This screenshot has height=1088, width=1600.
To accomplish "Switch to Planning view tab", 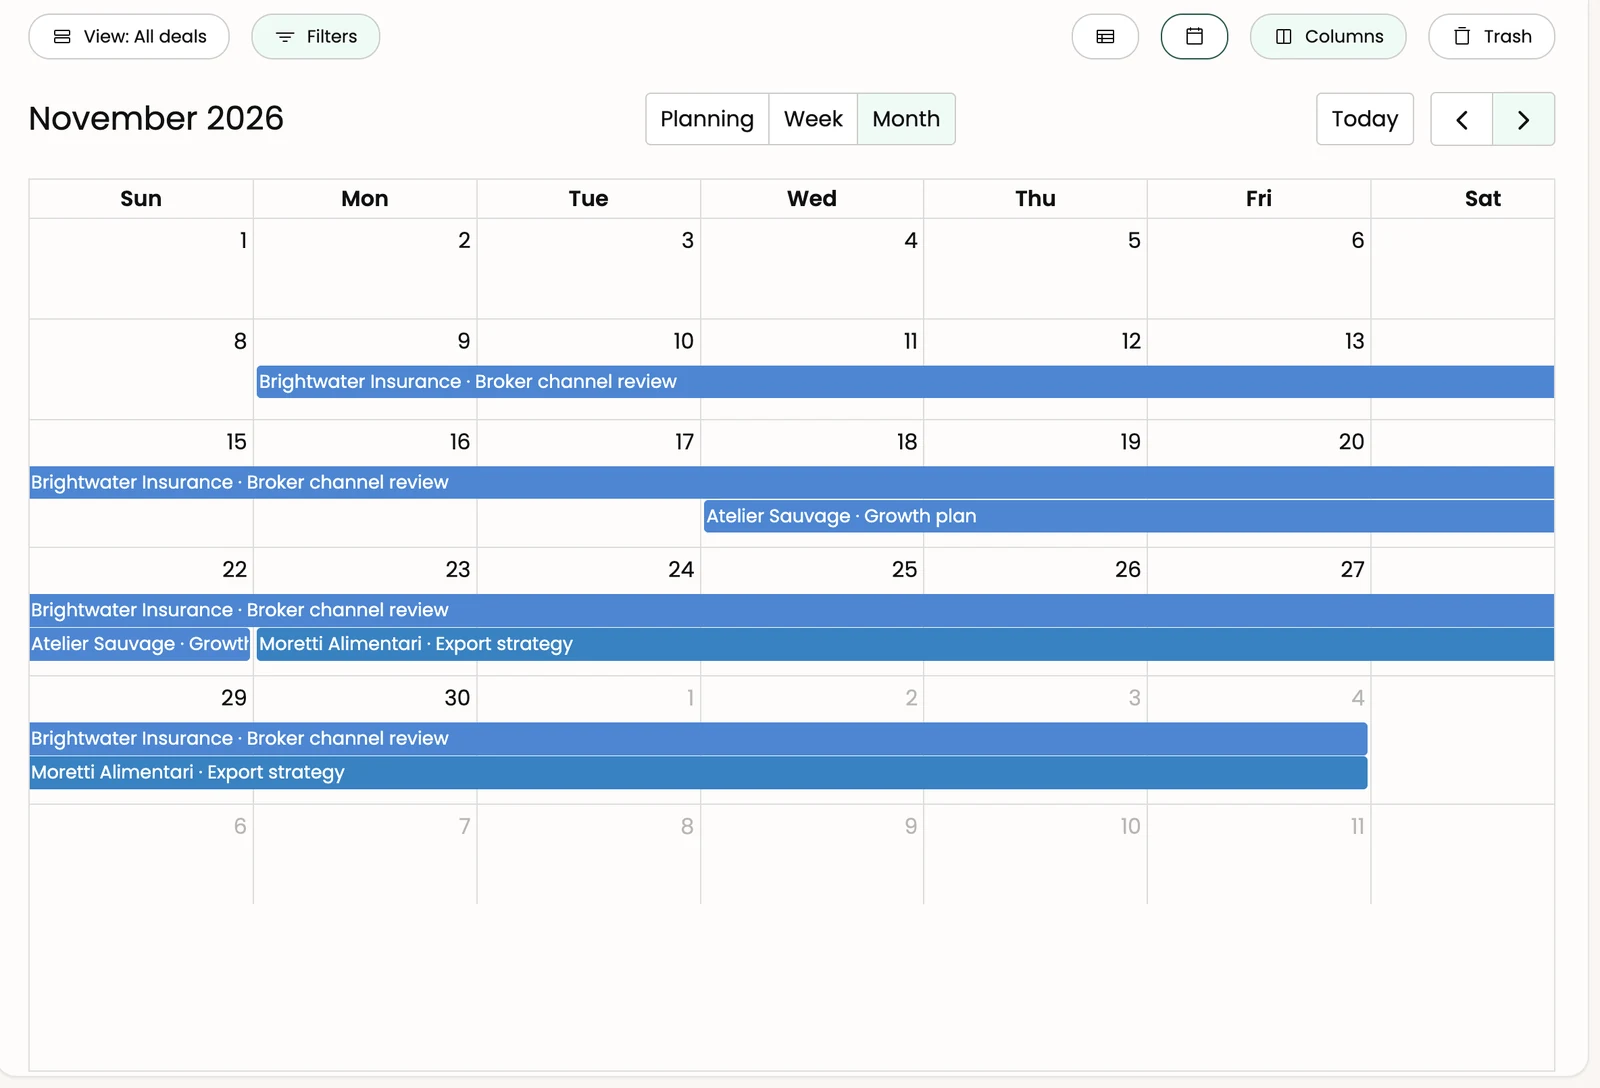I will click(707, 119).
